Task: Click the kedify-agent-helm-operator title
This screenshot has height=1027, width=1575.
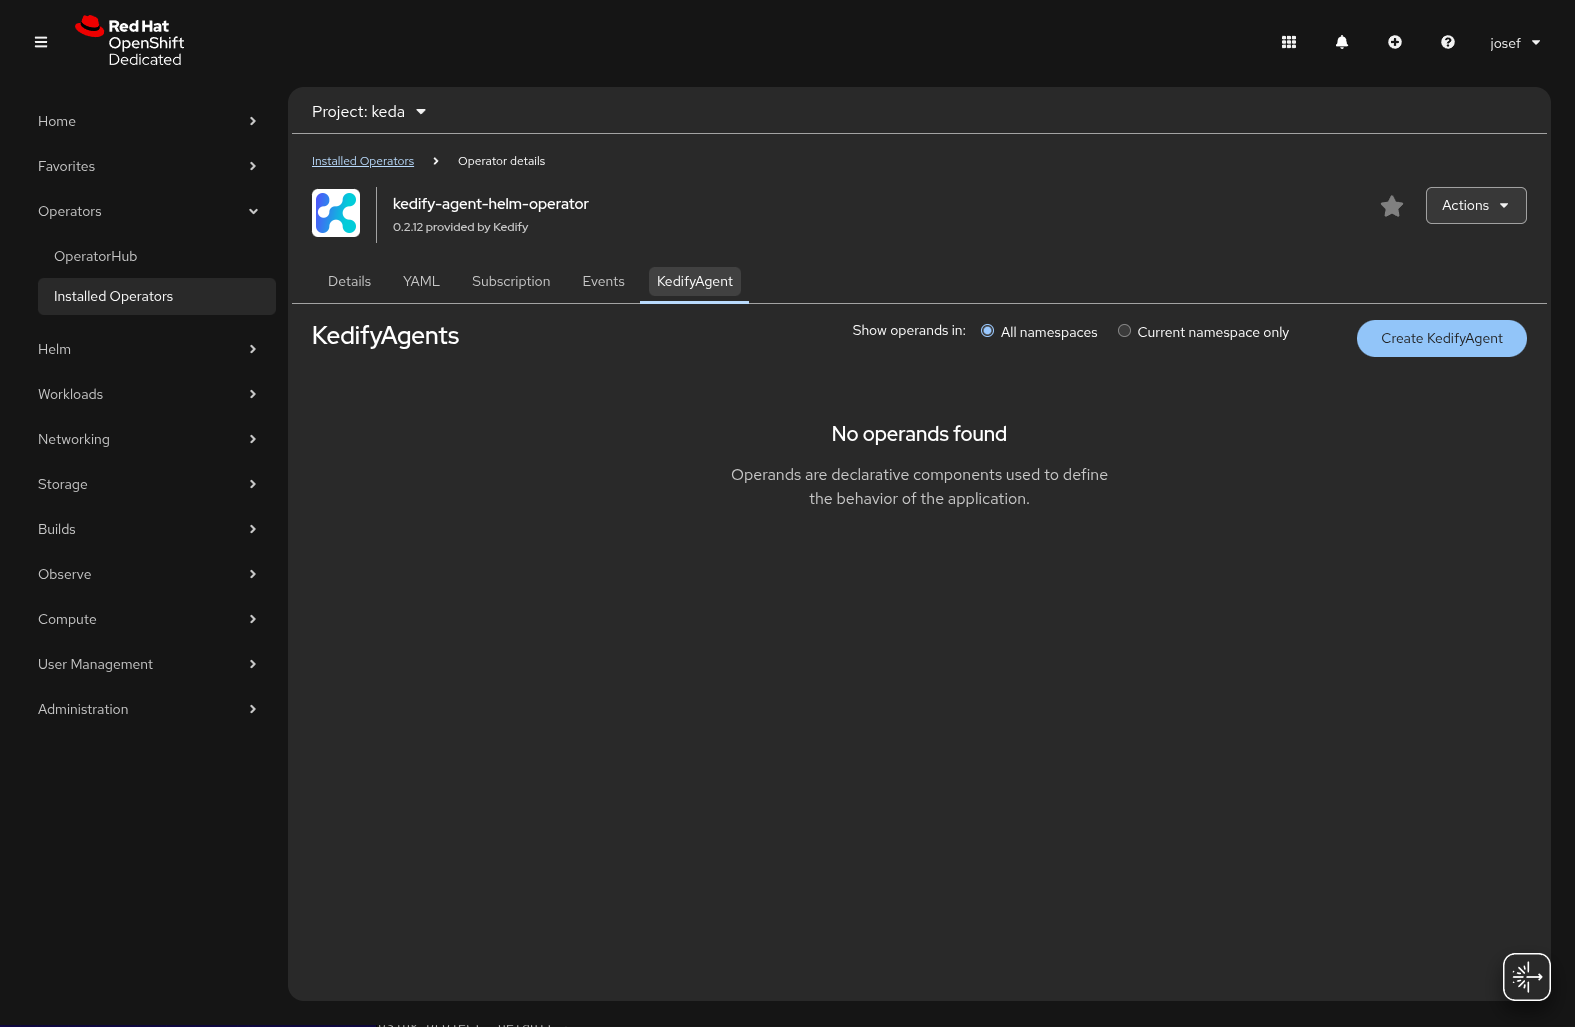Action: [490, 204]
